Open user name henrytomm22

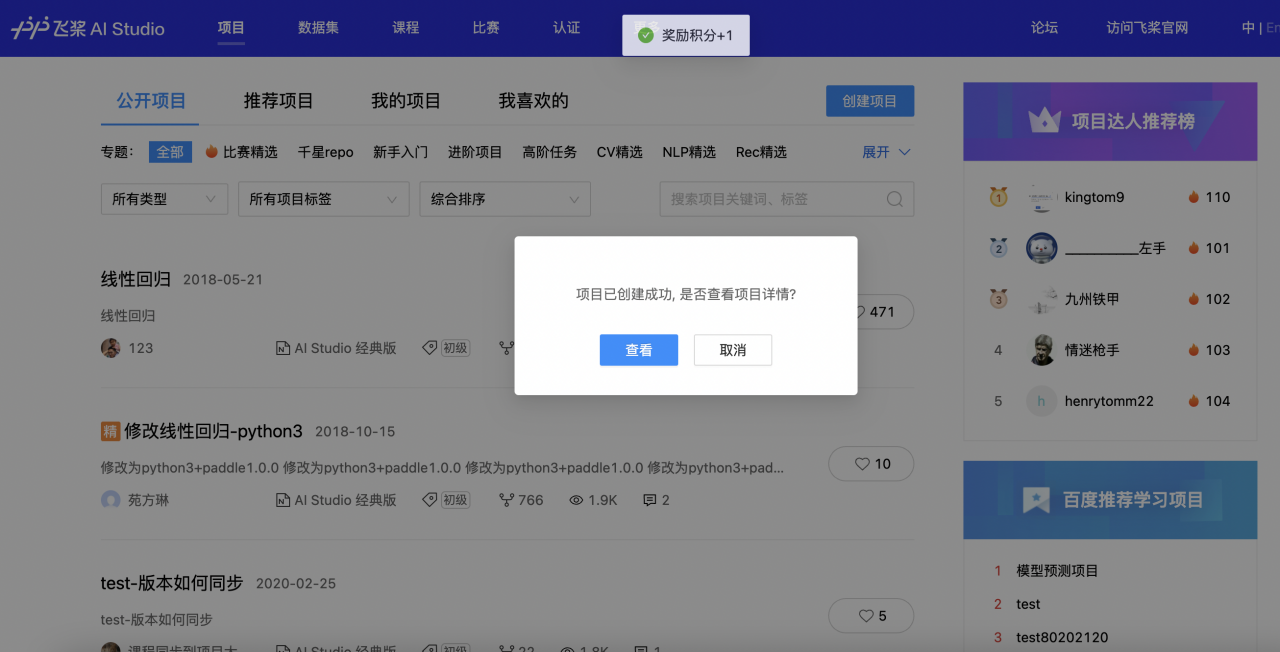[1109, 401]
